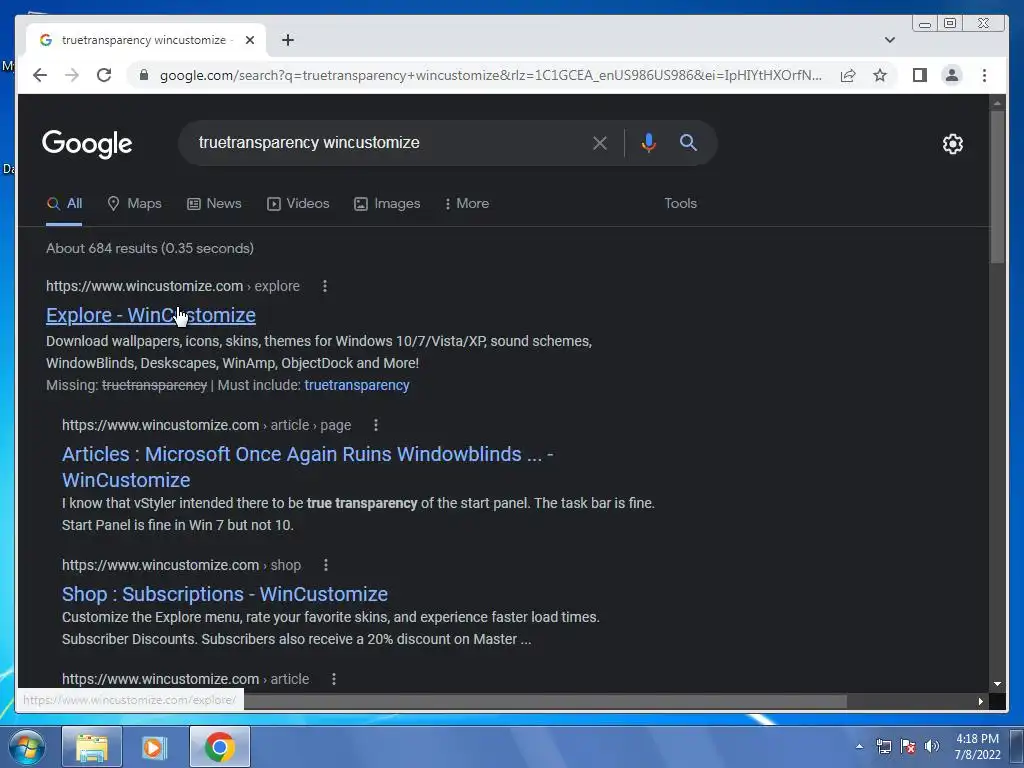Open the Windows Start menu
1024x768 pixels.
[x=26, y=747]
